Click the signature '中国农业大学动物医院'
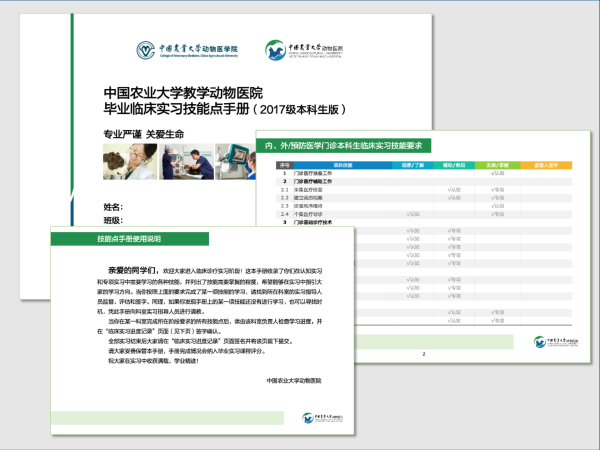Viewport: 600px width, 450px height. pyautogui.click(x=294, y=381)
